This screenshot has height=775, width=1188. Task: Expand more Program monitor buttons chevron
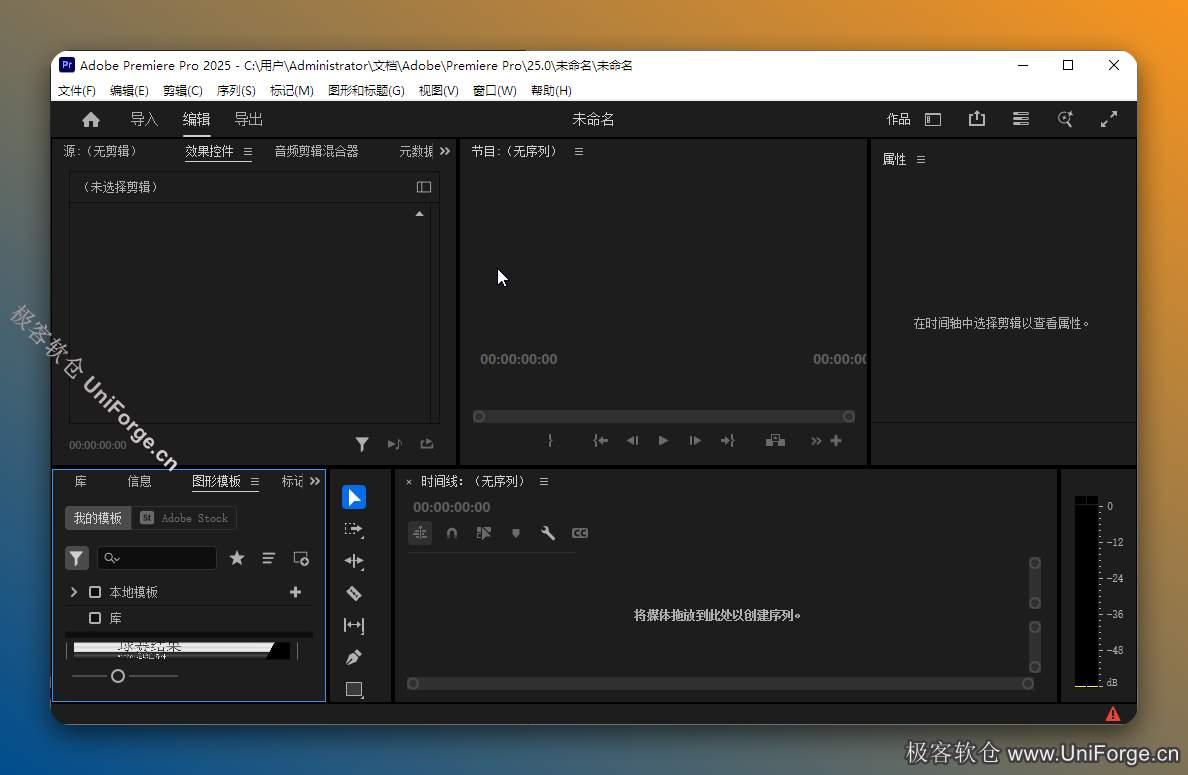coord(816,440)
